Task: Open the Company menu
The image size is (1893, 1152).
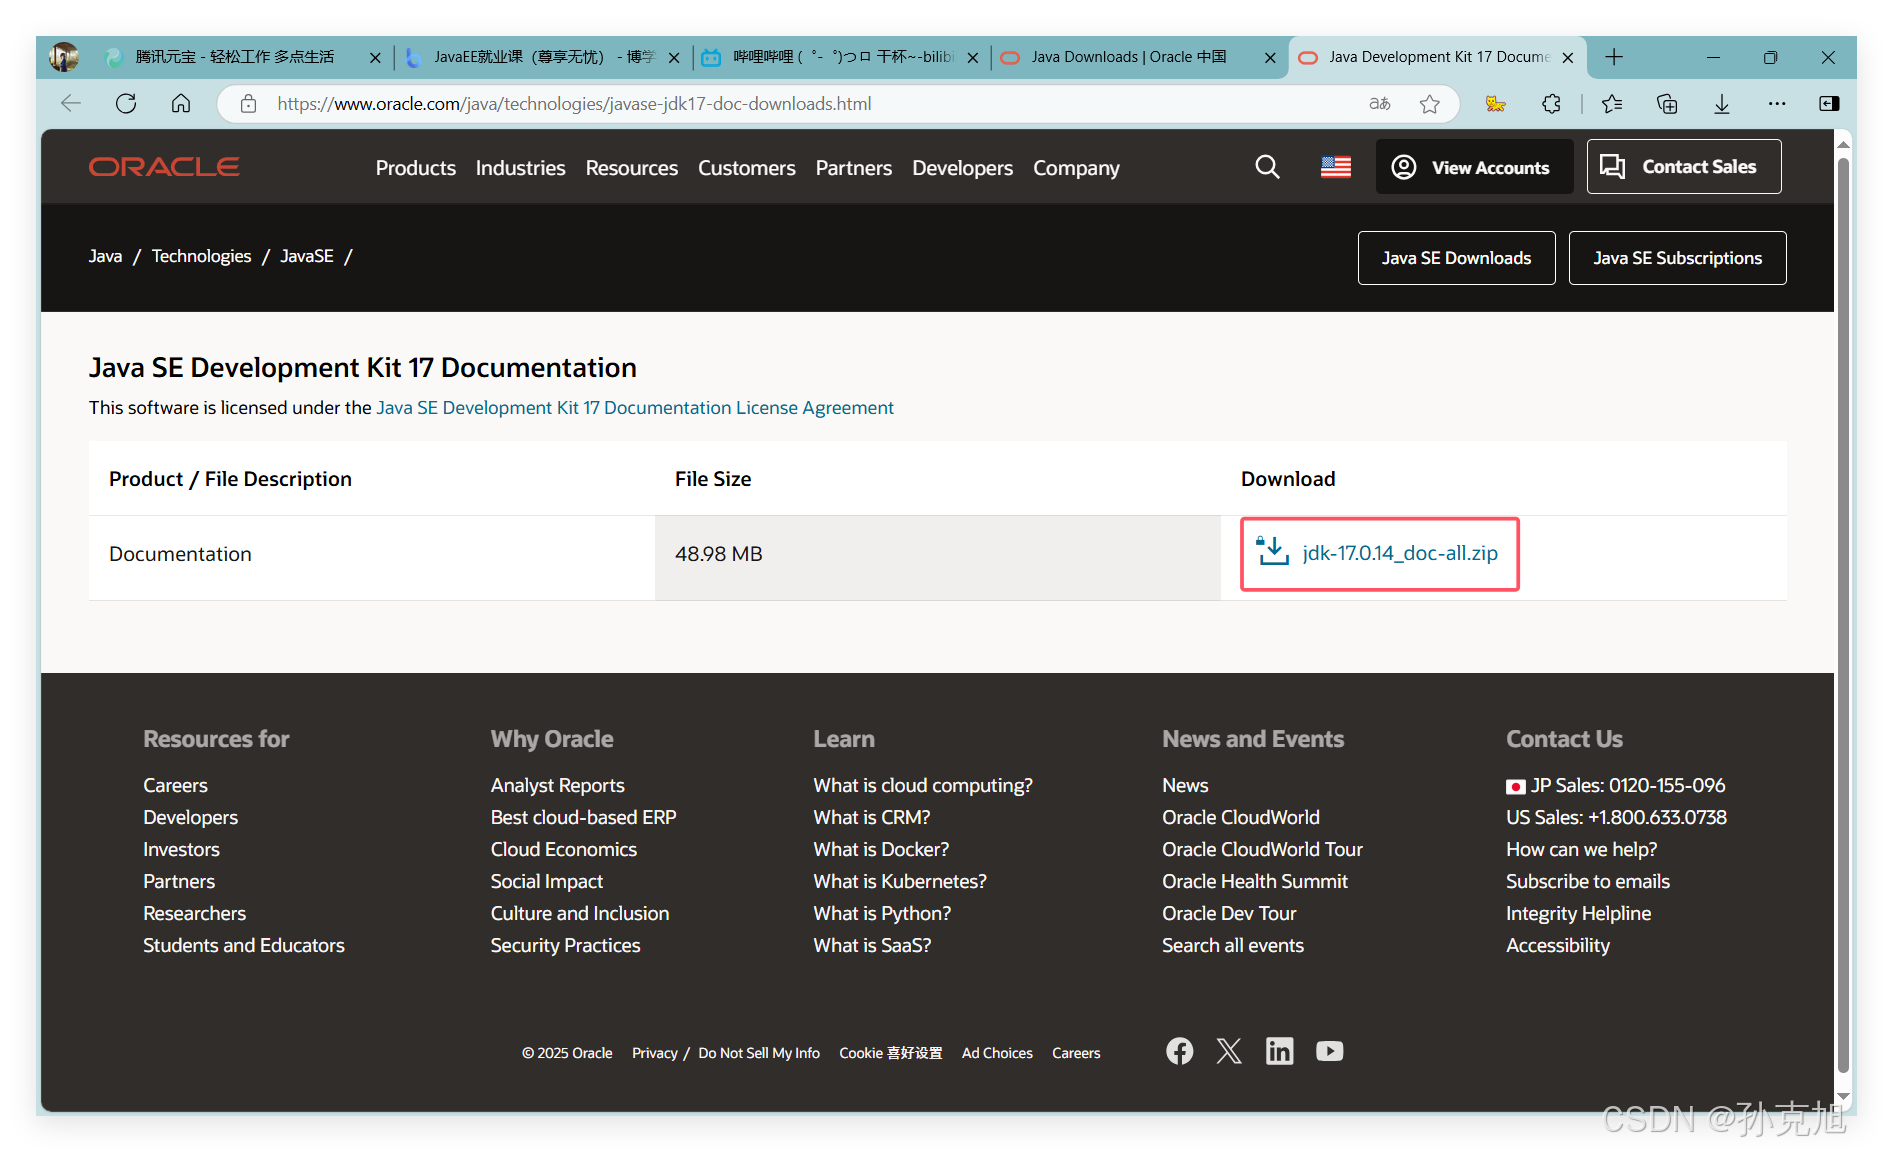Action: click(x=1077, y=168)
